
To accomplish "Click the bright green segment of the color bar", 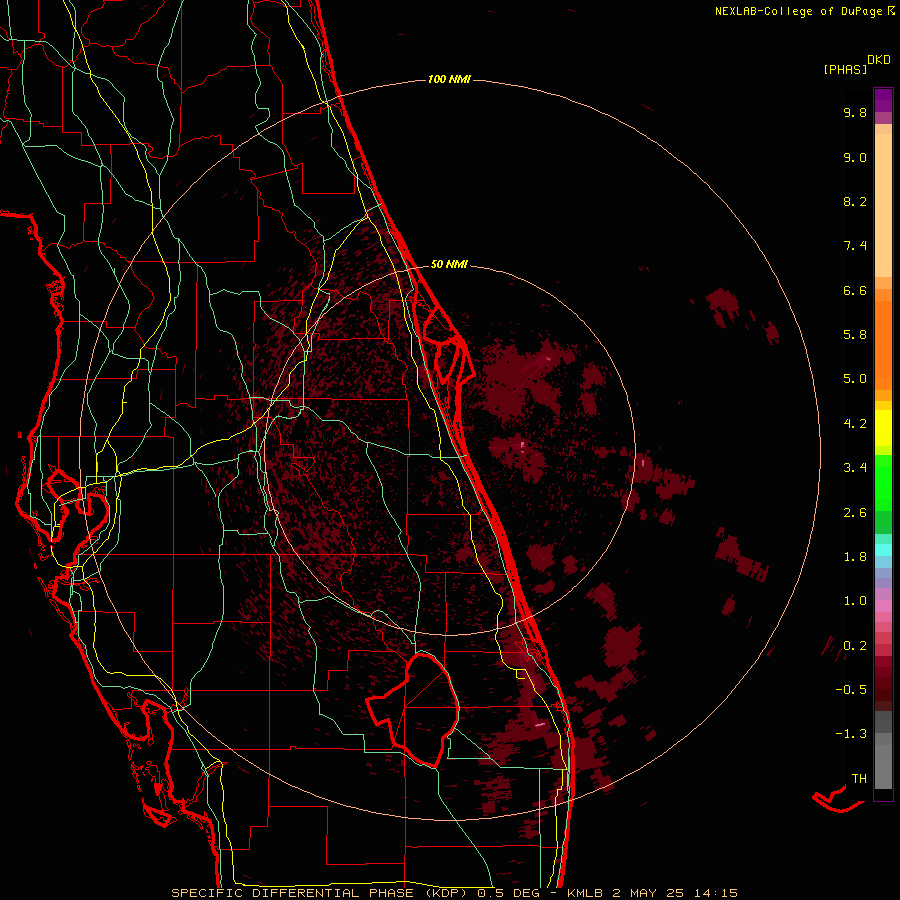I will pos(883,482).
